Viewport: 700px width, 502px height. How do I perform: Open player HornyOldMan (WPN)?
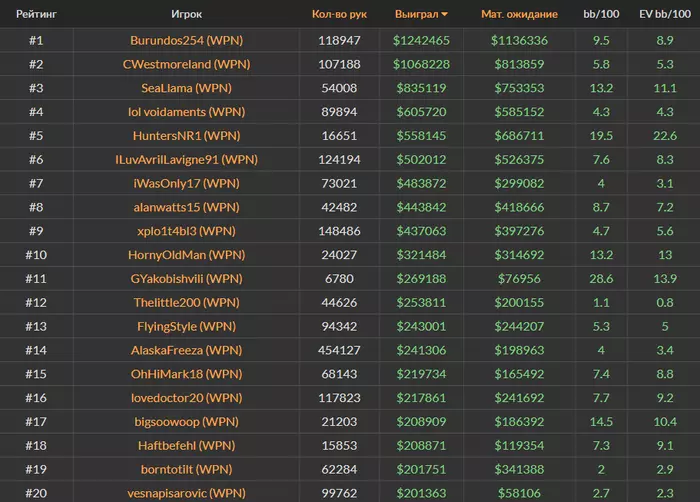(x=187, y=255)
